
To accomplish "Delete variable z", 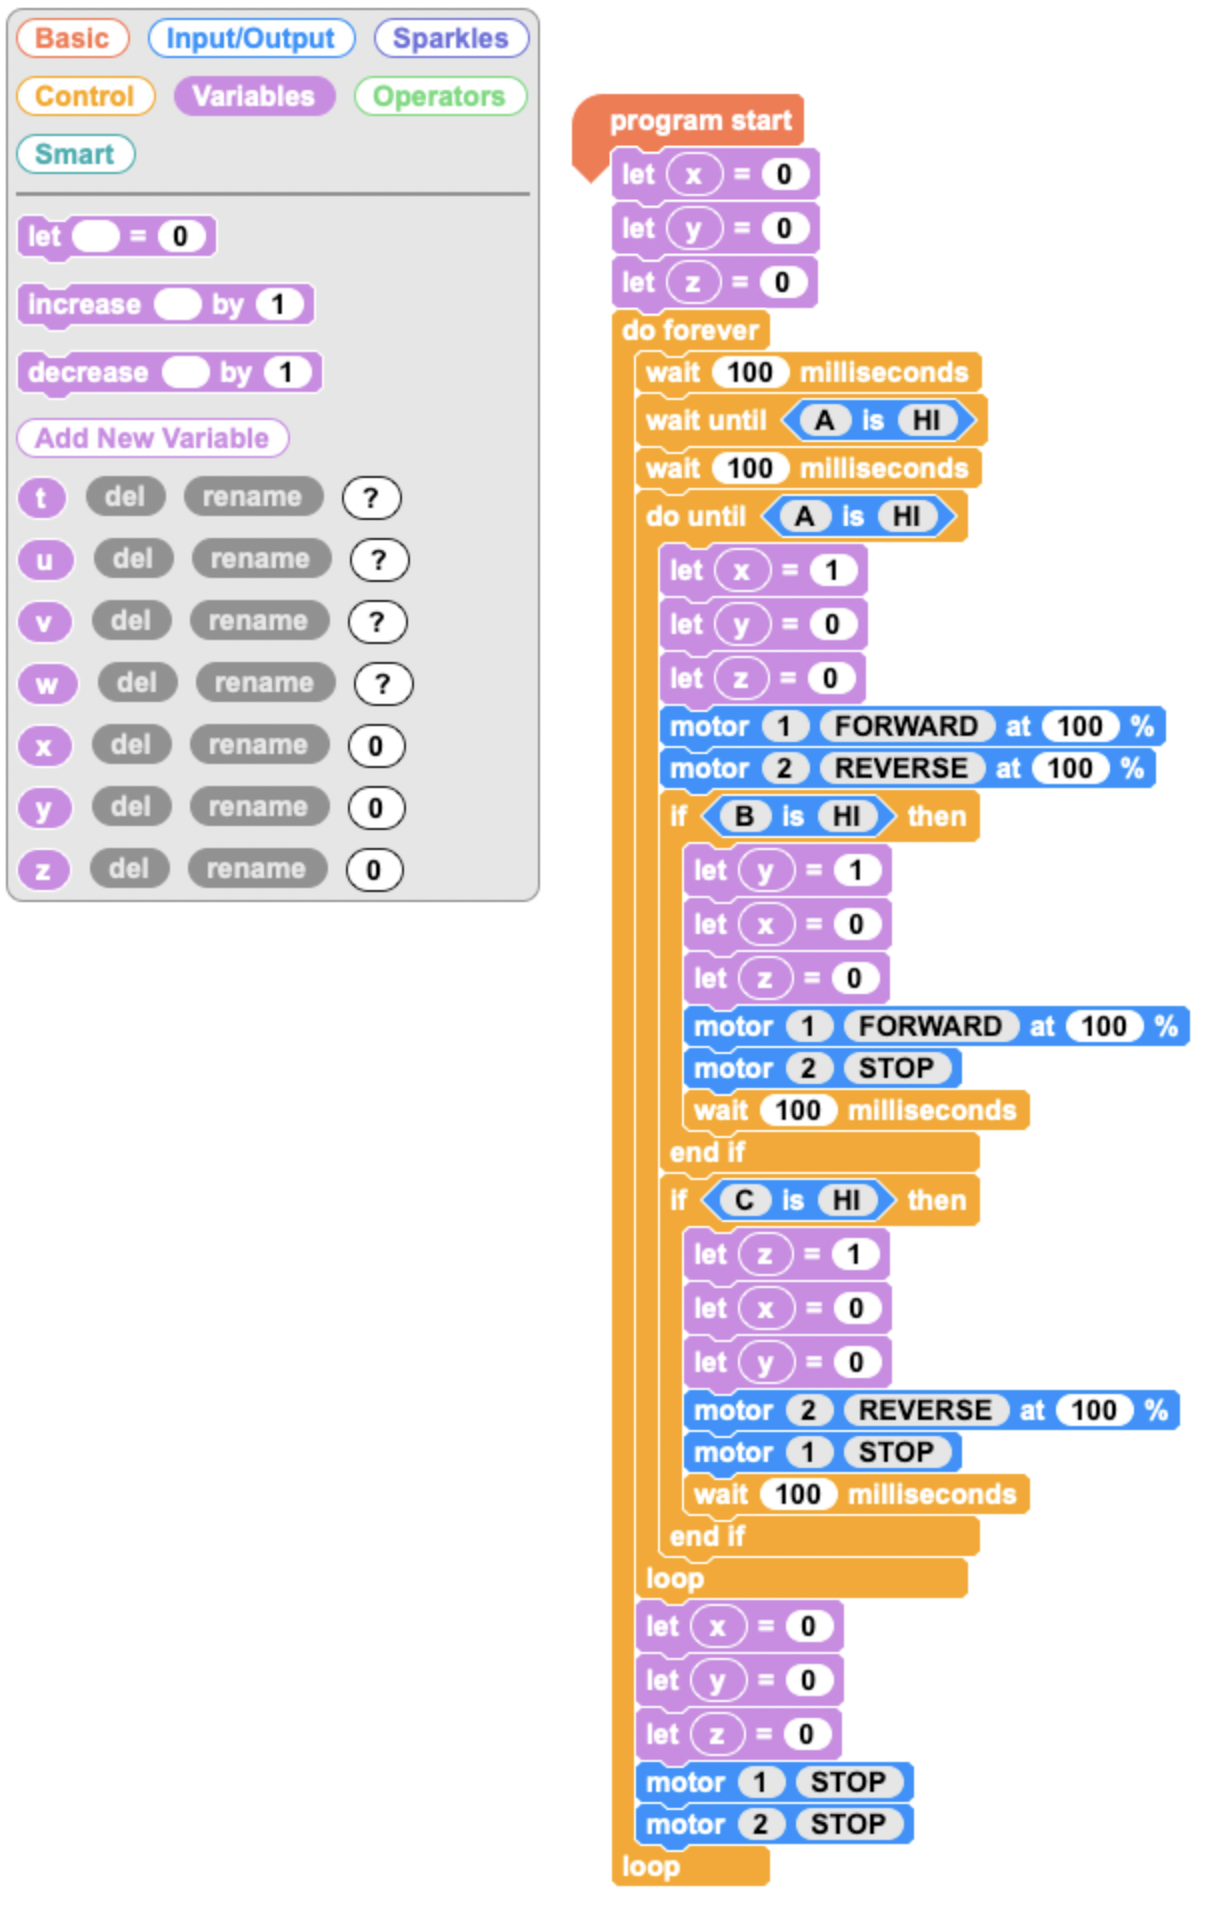I will (x=129, y=868).
